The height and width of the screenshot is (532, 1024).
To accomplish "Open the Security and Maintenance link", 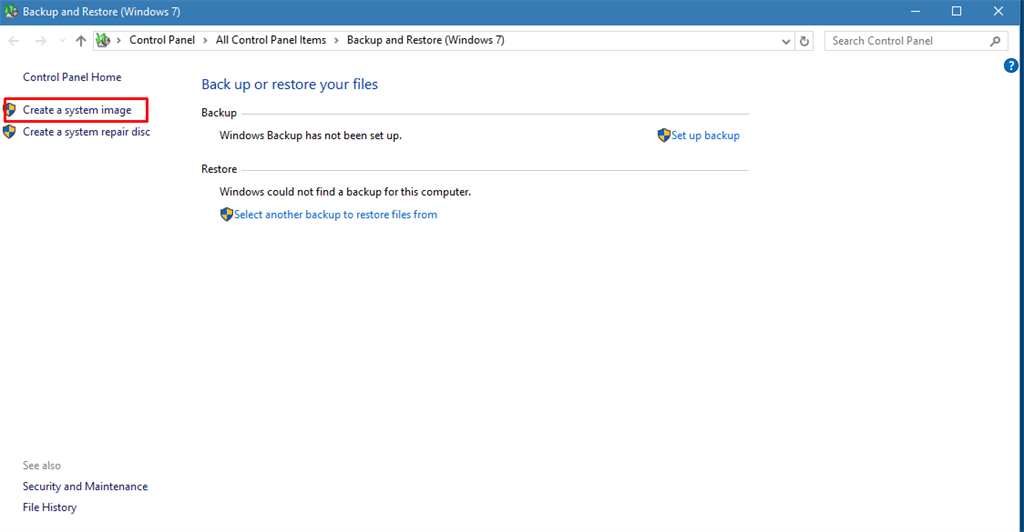I will pyautogui.click(x=85, y=486).
